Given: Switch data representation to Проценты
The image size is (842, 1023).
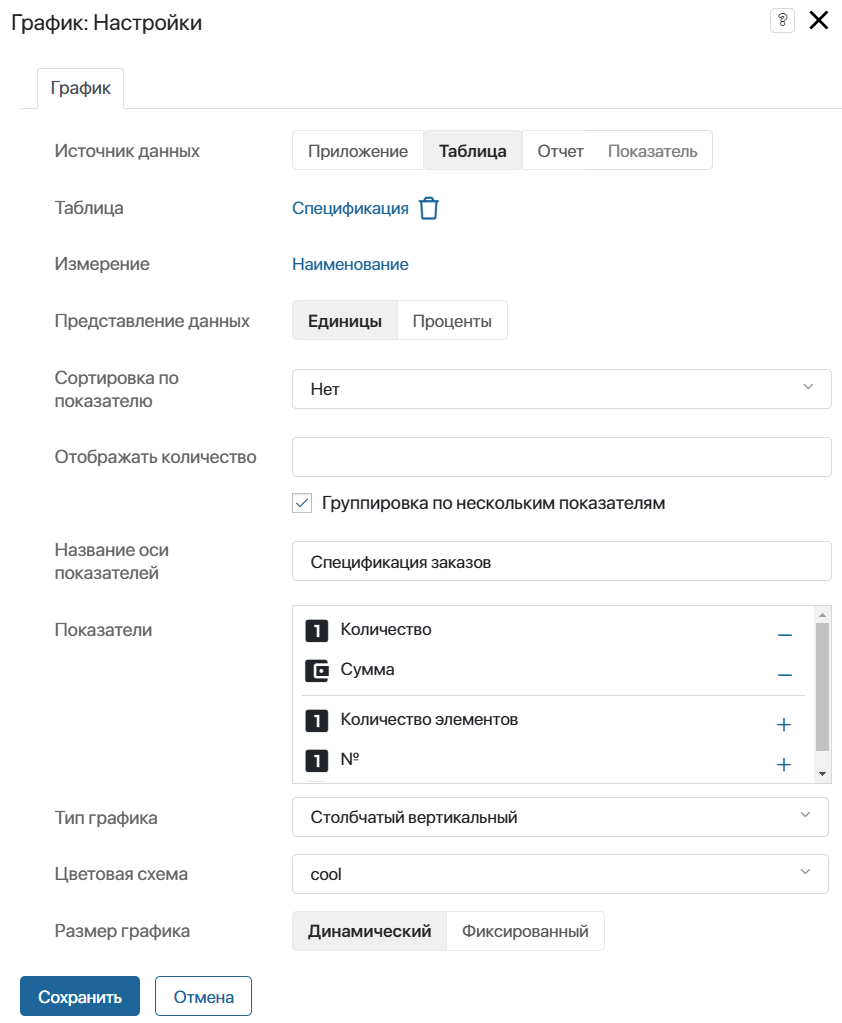Looking at the screenshot, I should [452, 320].
